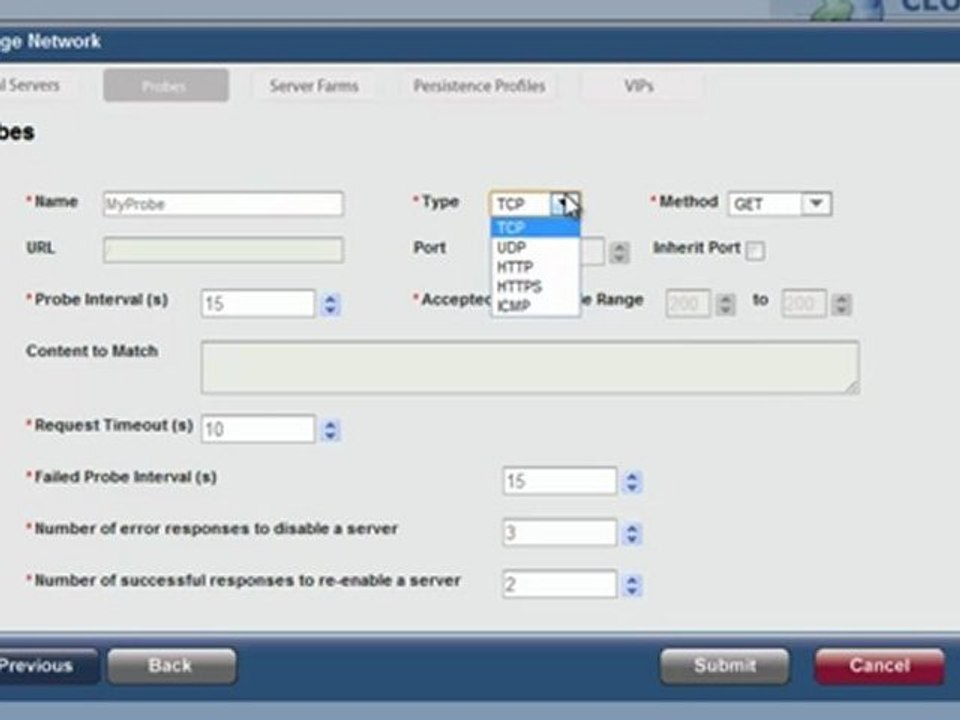
Task: Open the Method GET dropdown
Action: pyautogui.click(x=779, y=204)
